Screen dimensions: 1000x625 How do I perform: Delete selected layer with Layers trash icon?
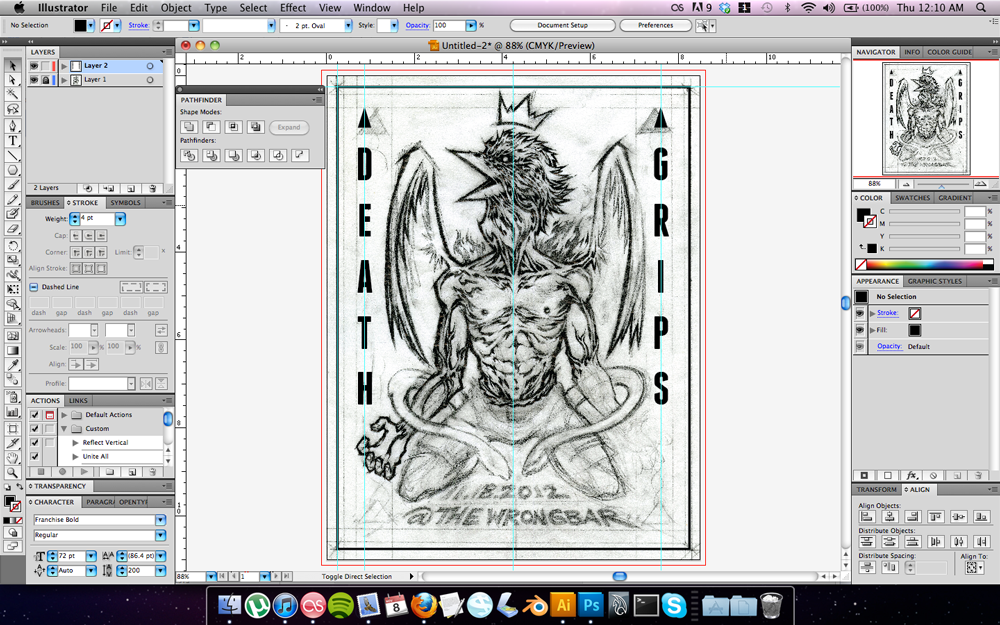(153, 189)
